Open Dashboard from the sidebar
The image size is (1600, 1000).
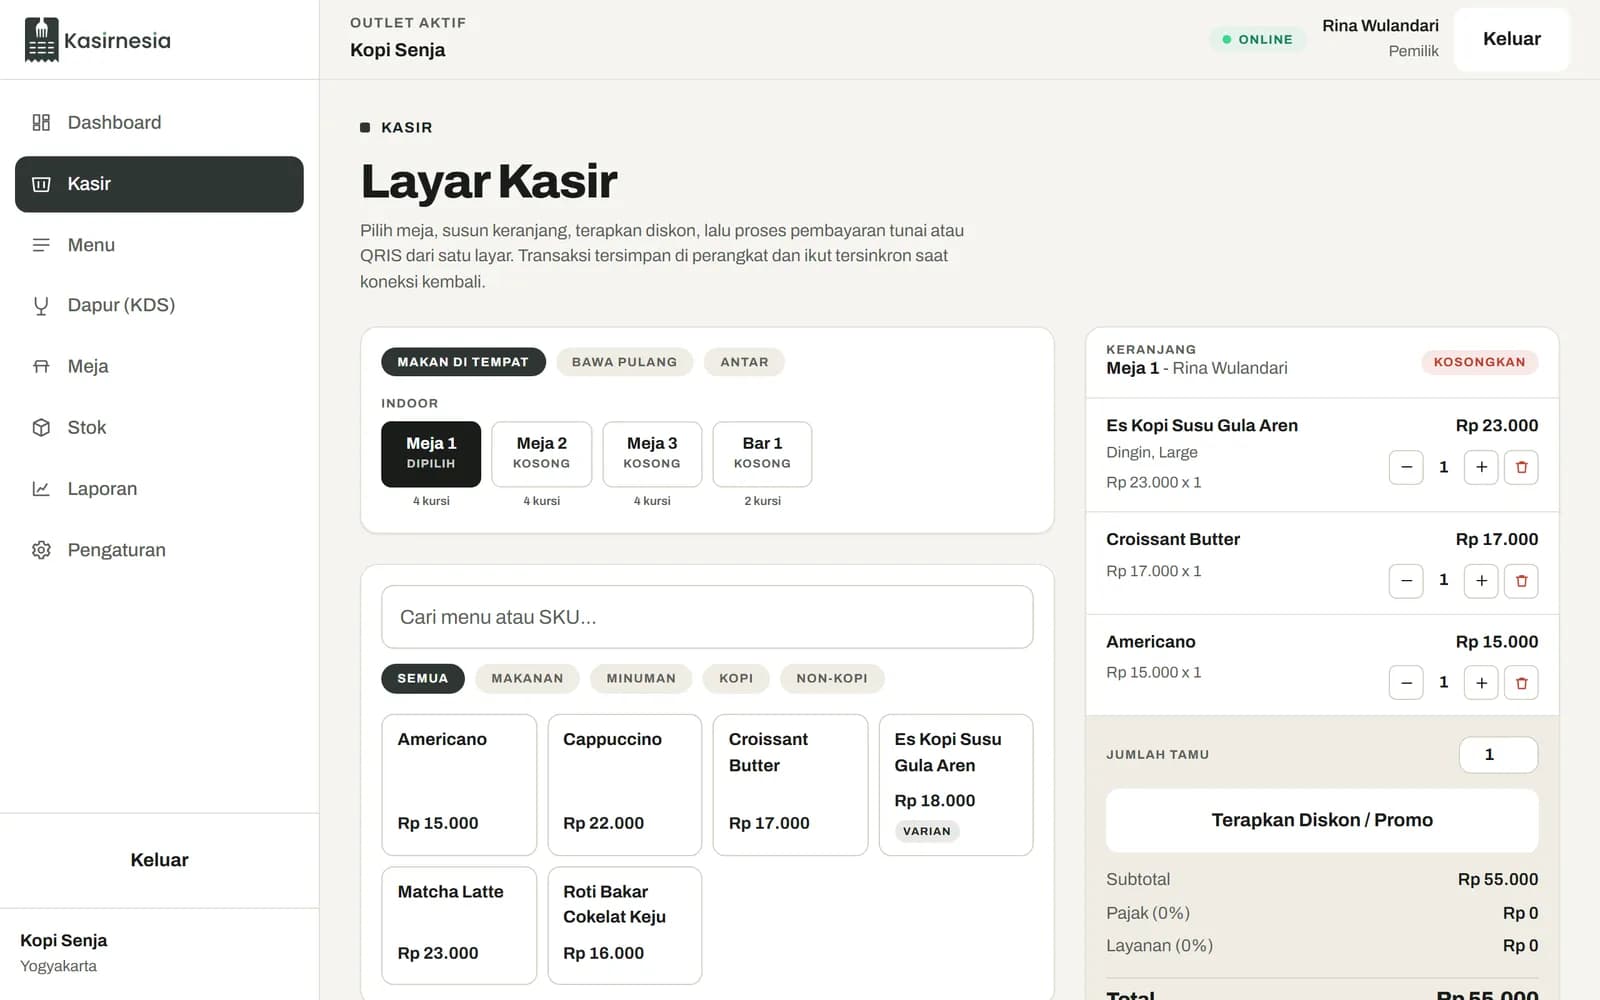tap(159, 122)
